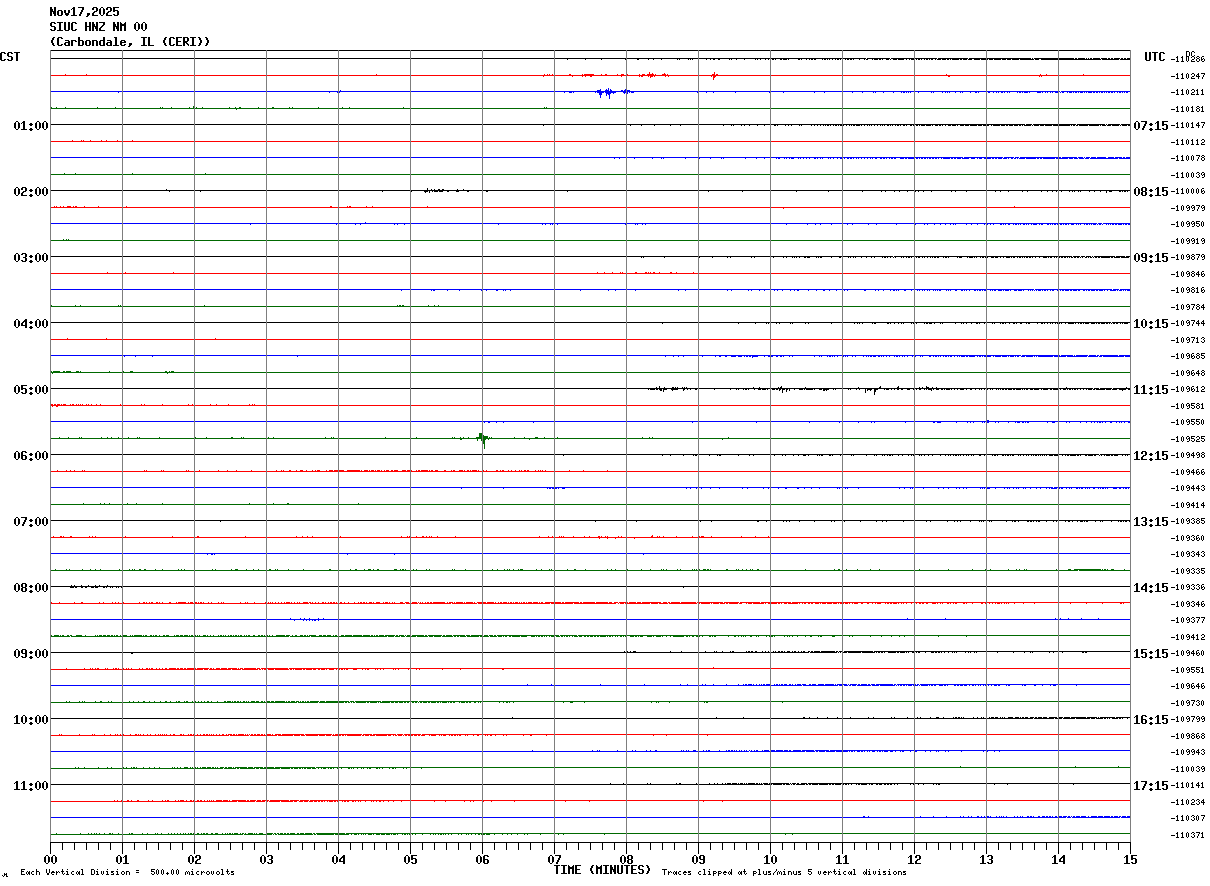Click the 10 minute axis tick label
Image resolution: width=1210 pixels, height=886 pixels.
click(771, 859)
